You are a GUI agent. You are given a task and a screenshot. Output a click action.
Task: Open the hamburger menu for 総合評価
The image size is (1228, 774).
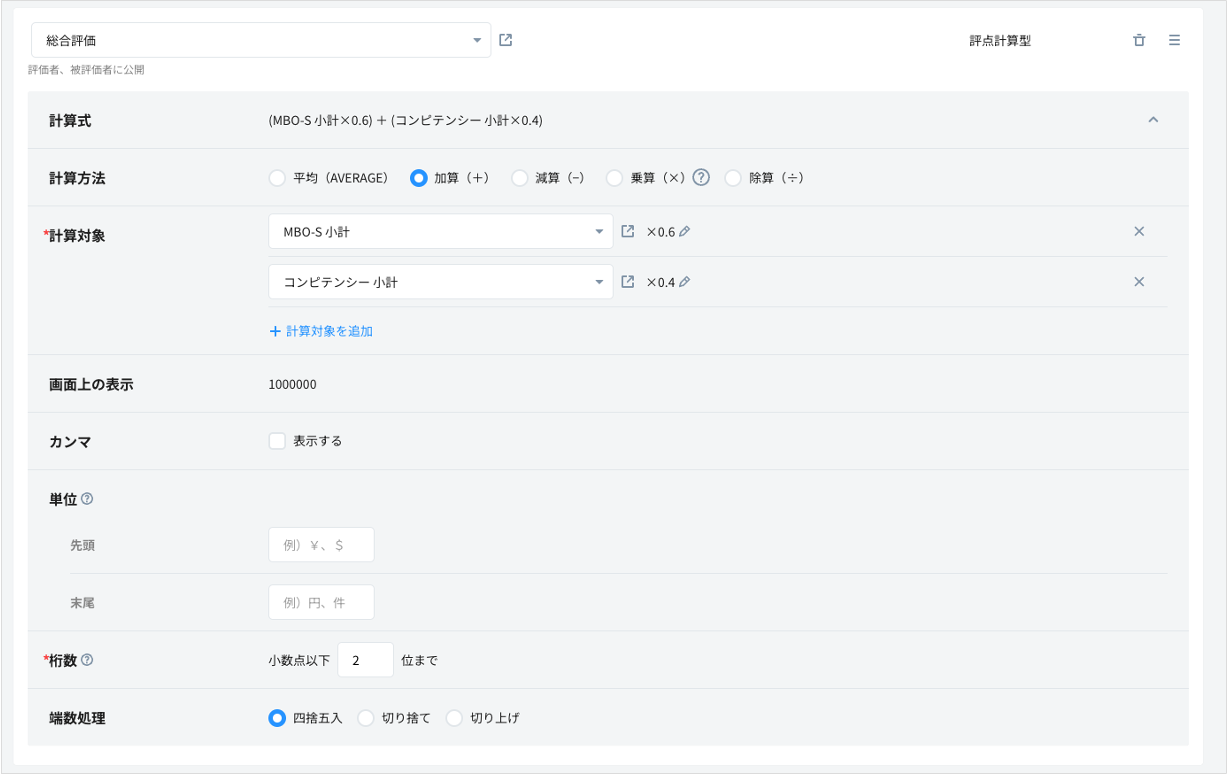coord(1174,40)
